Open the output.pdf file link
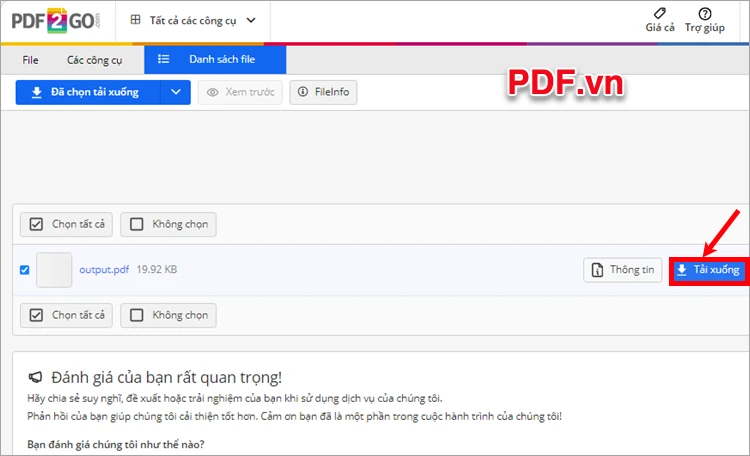The width and height of the screenshot is (750, 456). (x=104, y=269)
